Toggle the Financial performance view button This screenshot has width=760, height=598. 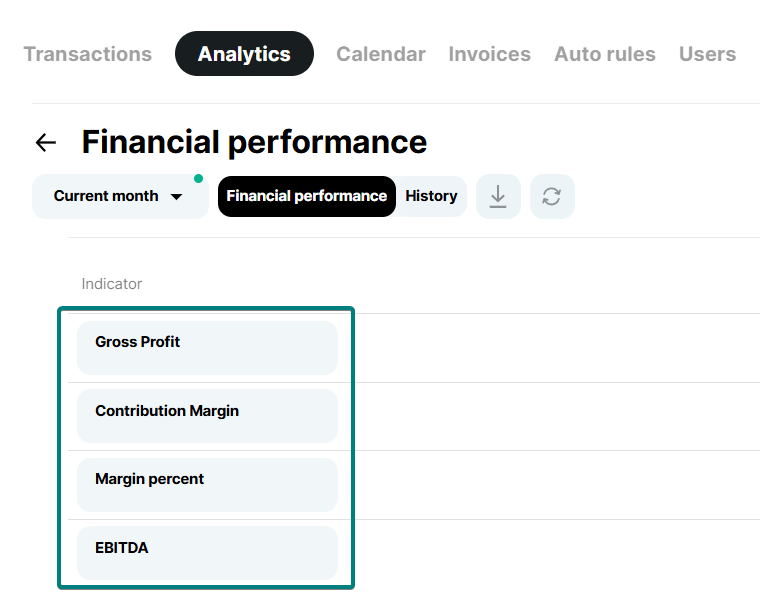(x=306, y=196)
